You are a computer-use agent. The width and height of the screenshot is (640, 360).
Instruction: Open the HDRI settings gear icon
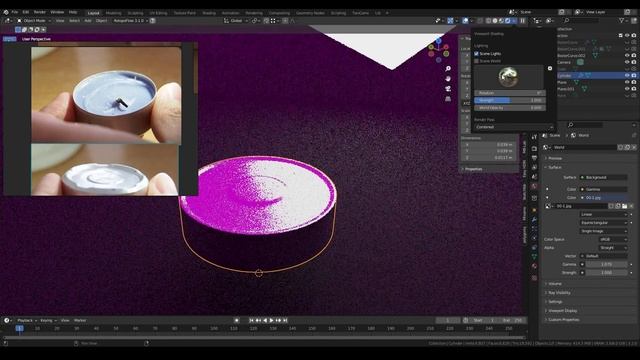[x=550, y=68]
